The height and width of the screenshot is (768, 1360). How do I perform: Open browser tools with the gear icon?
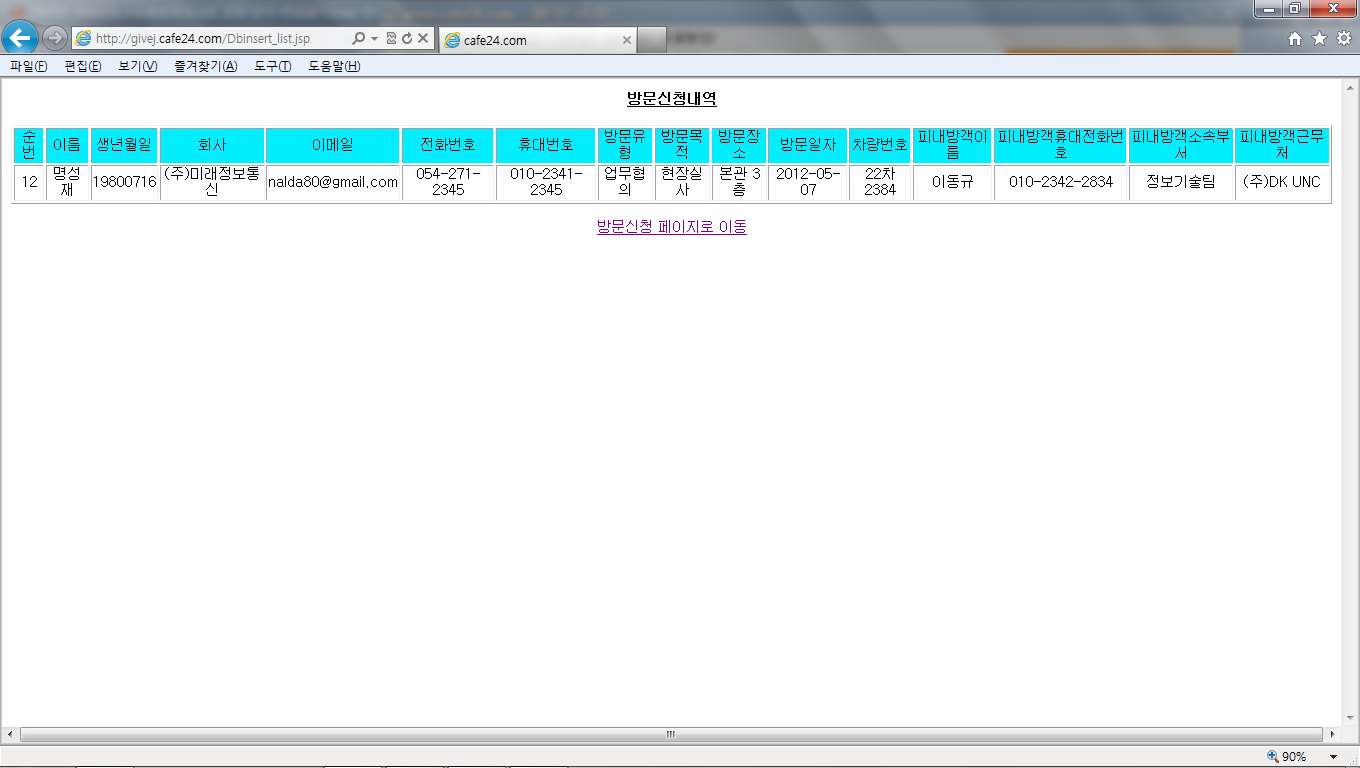[1343, 38]
